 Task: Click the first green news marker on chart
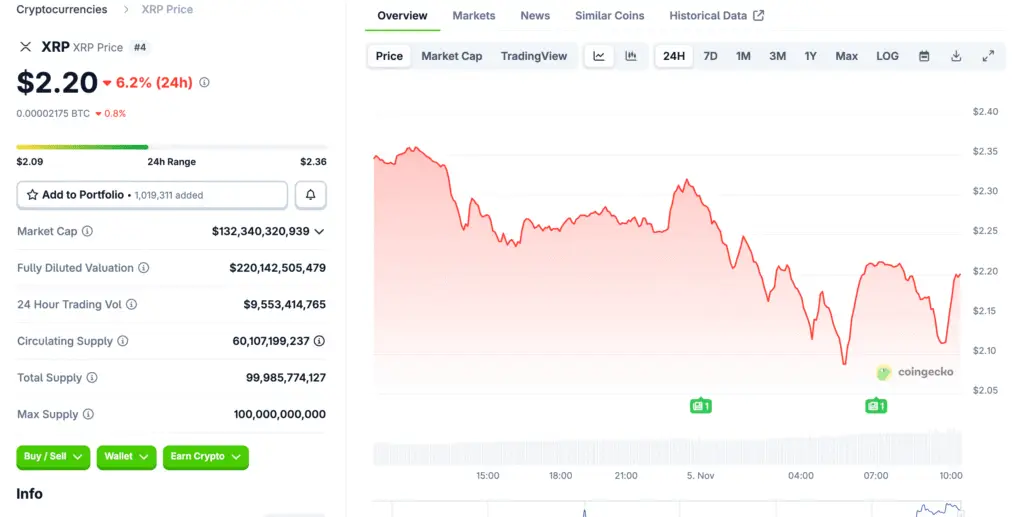point(701,406)
